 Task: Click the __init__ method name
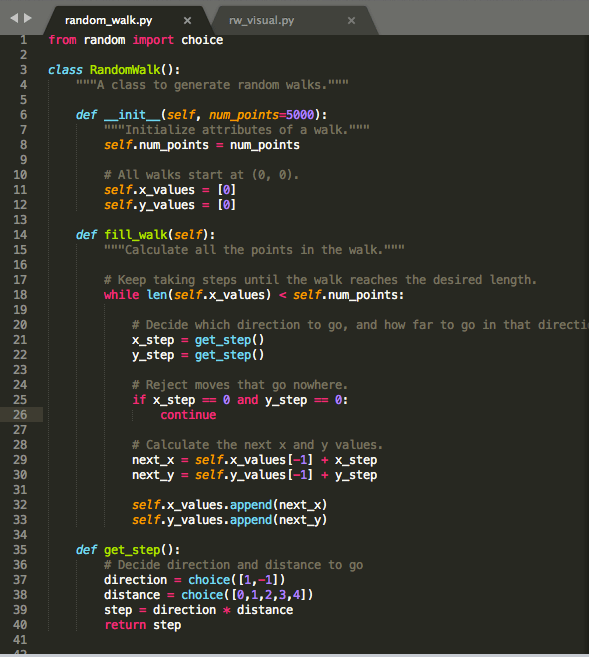[x=132, y=114]
